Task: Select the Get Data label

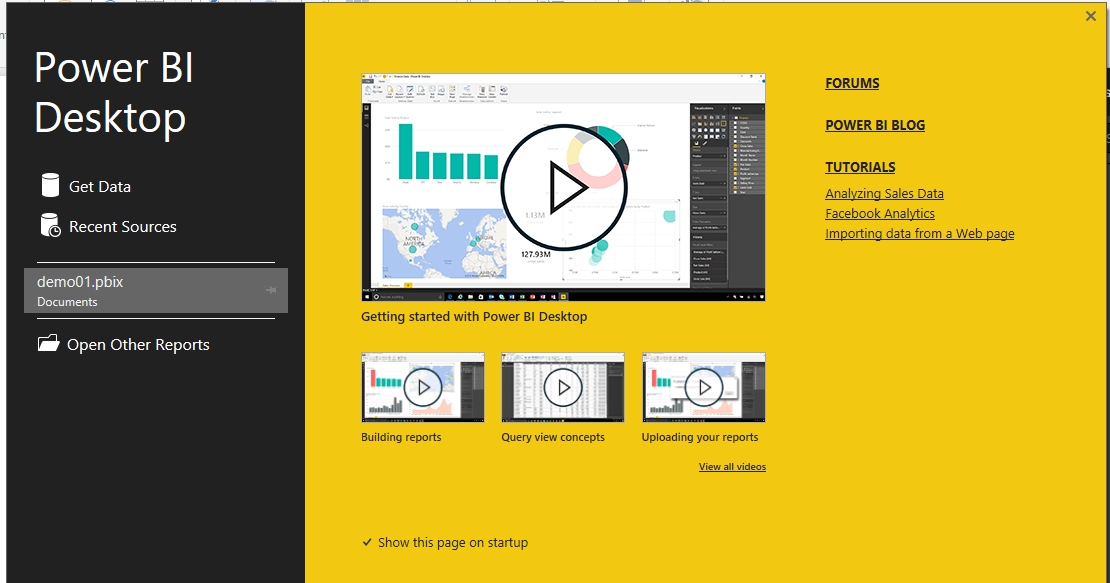Action: (x=100, y=187)
